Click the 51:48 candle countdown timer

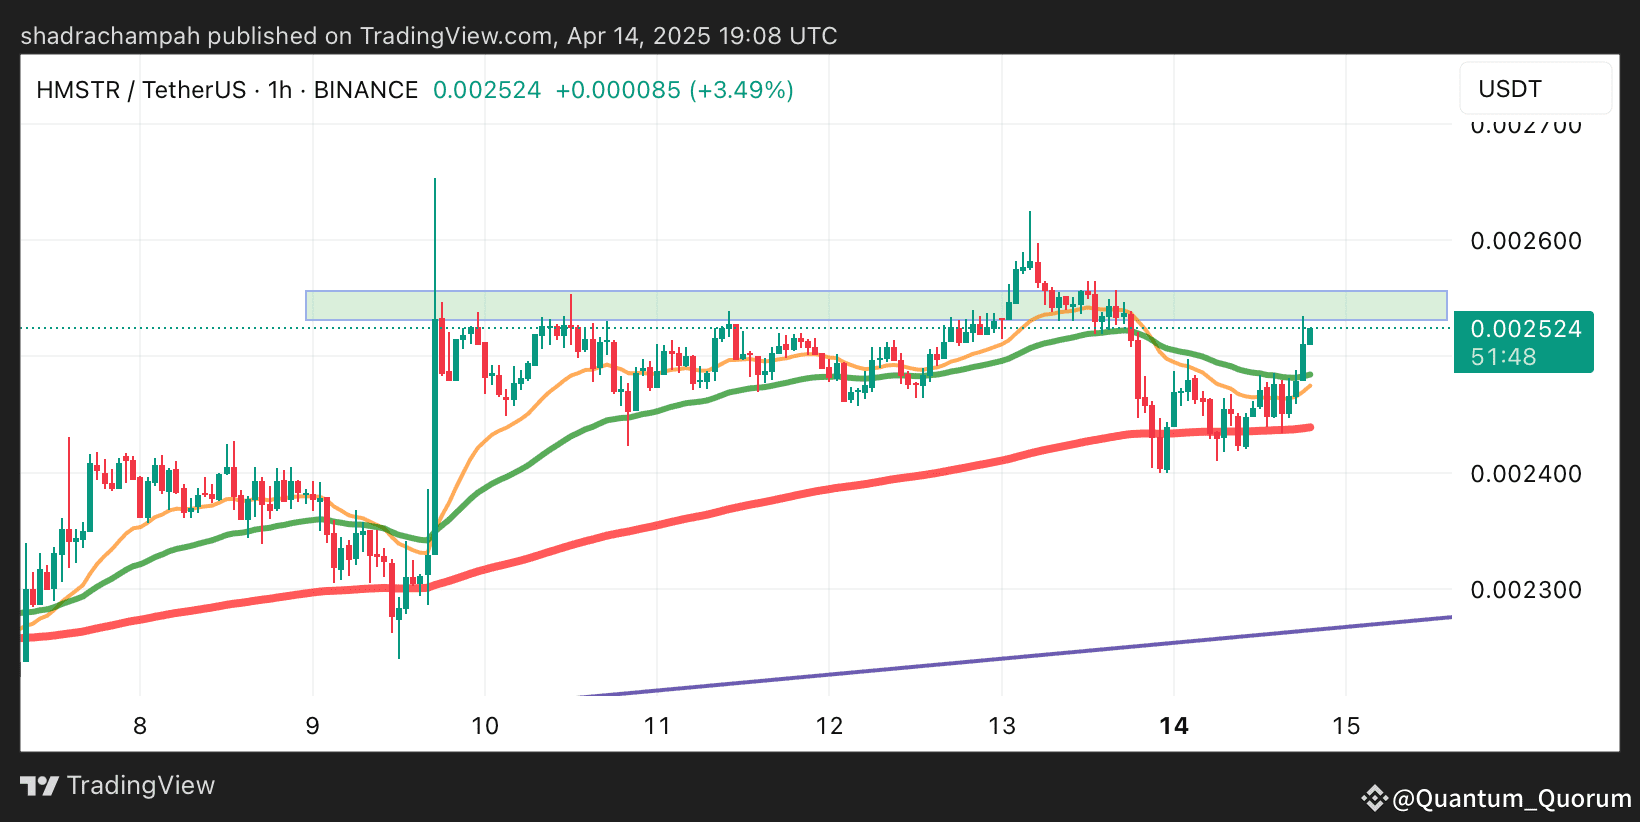tap(1503, 357)
